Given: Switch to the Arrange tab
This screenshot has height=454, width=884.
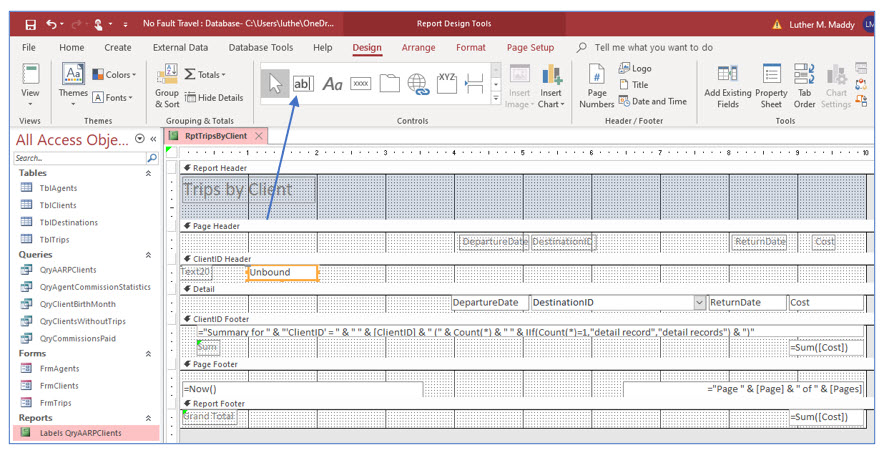Looking at the screenshot, I should pos(418,47).
